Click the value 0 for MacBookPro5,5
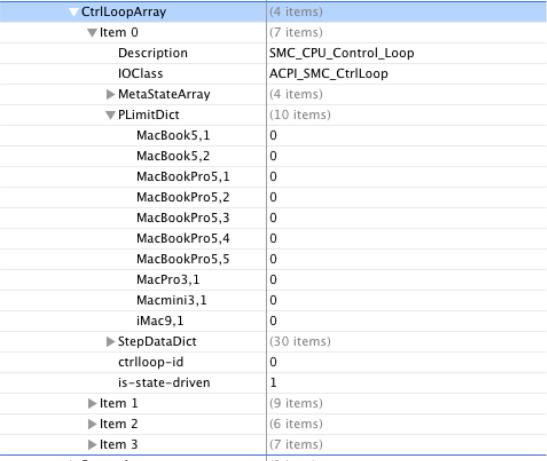Image resolution: width=547 pixels, height=461 pixels. 273,259
